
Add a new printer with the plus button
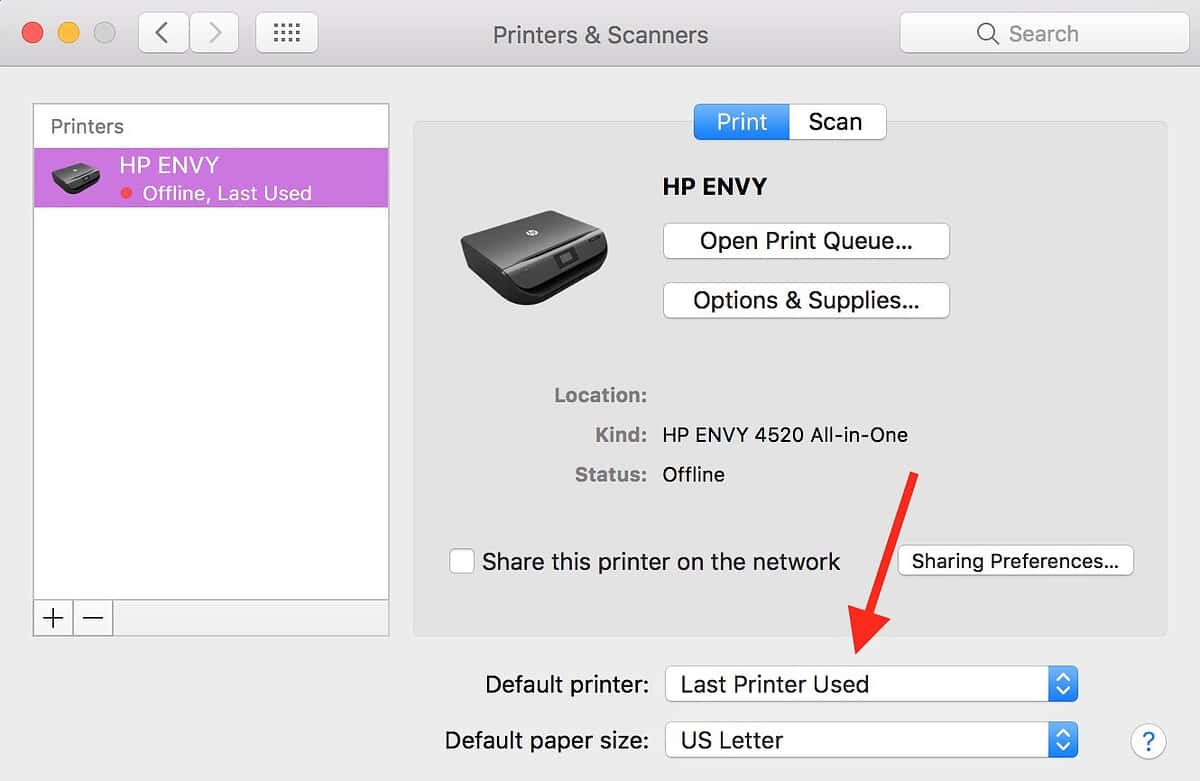[x=52, y=618]
